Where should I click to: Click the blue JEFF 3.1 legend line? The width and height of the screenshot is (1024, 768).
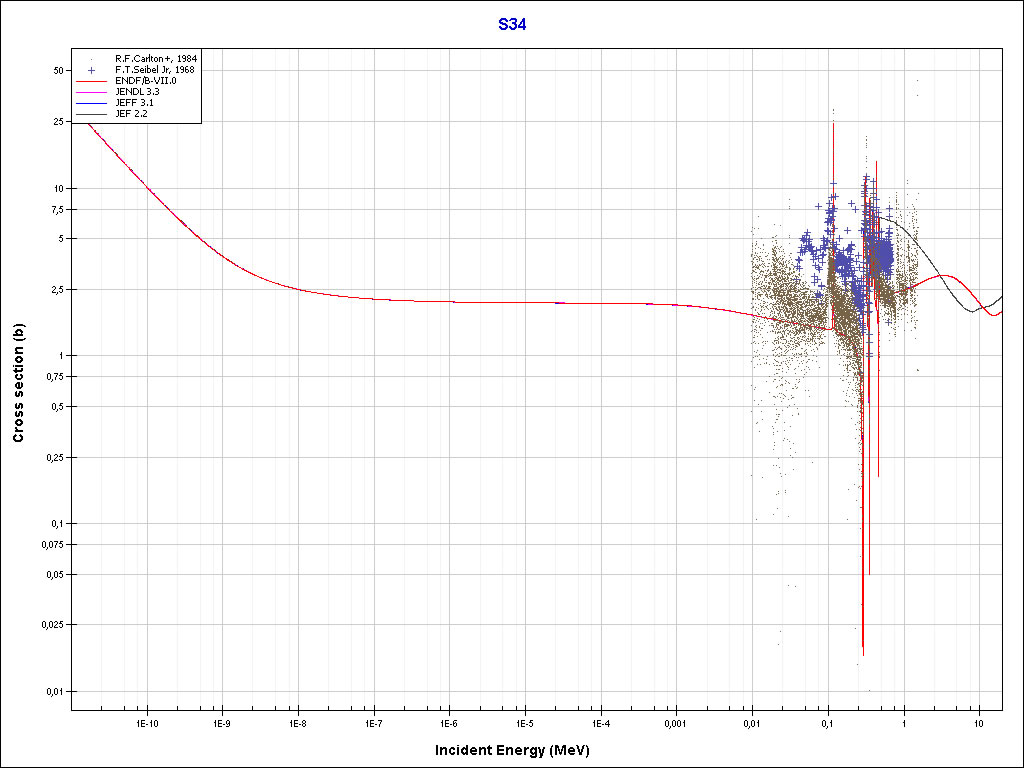pos(91,103)
